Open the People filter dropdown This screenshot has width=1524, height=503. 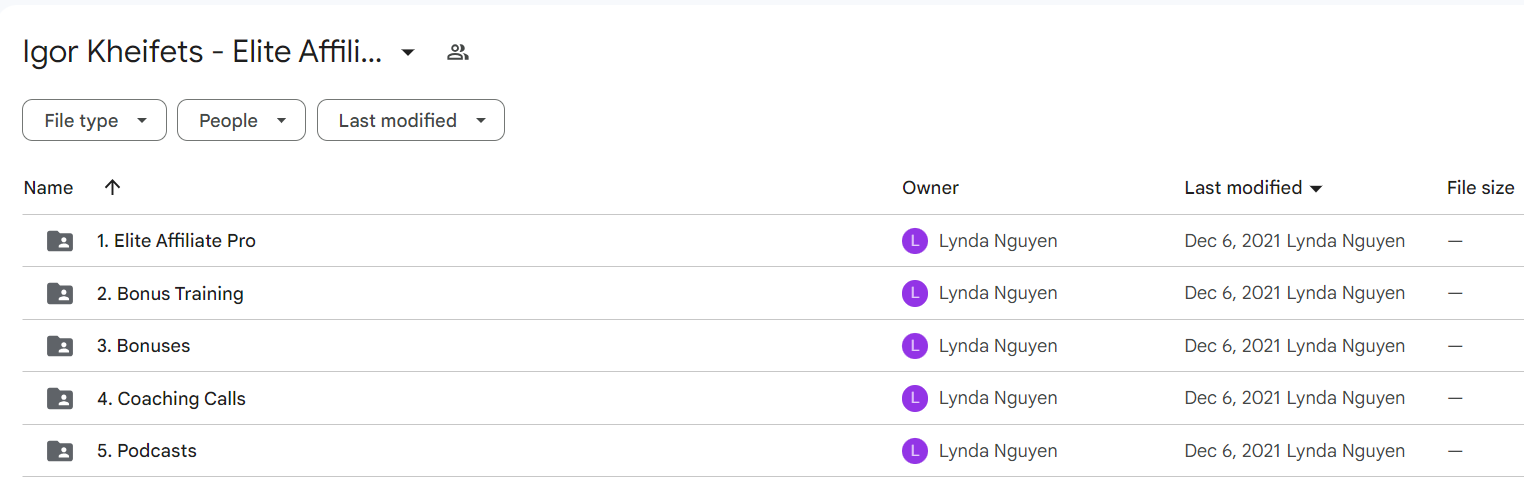pos(241,120)
